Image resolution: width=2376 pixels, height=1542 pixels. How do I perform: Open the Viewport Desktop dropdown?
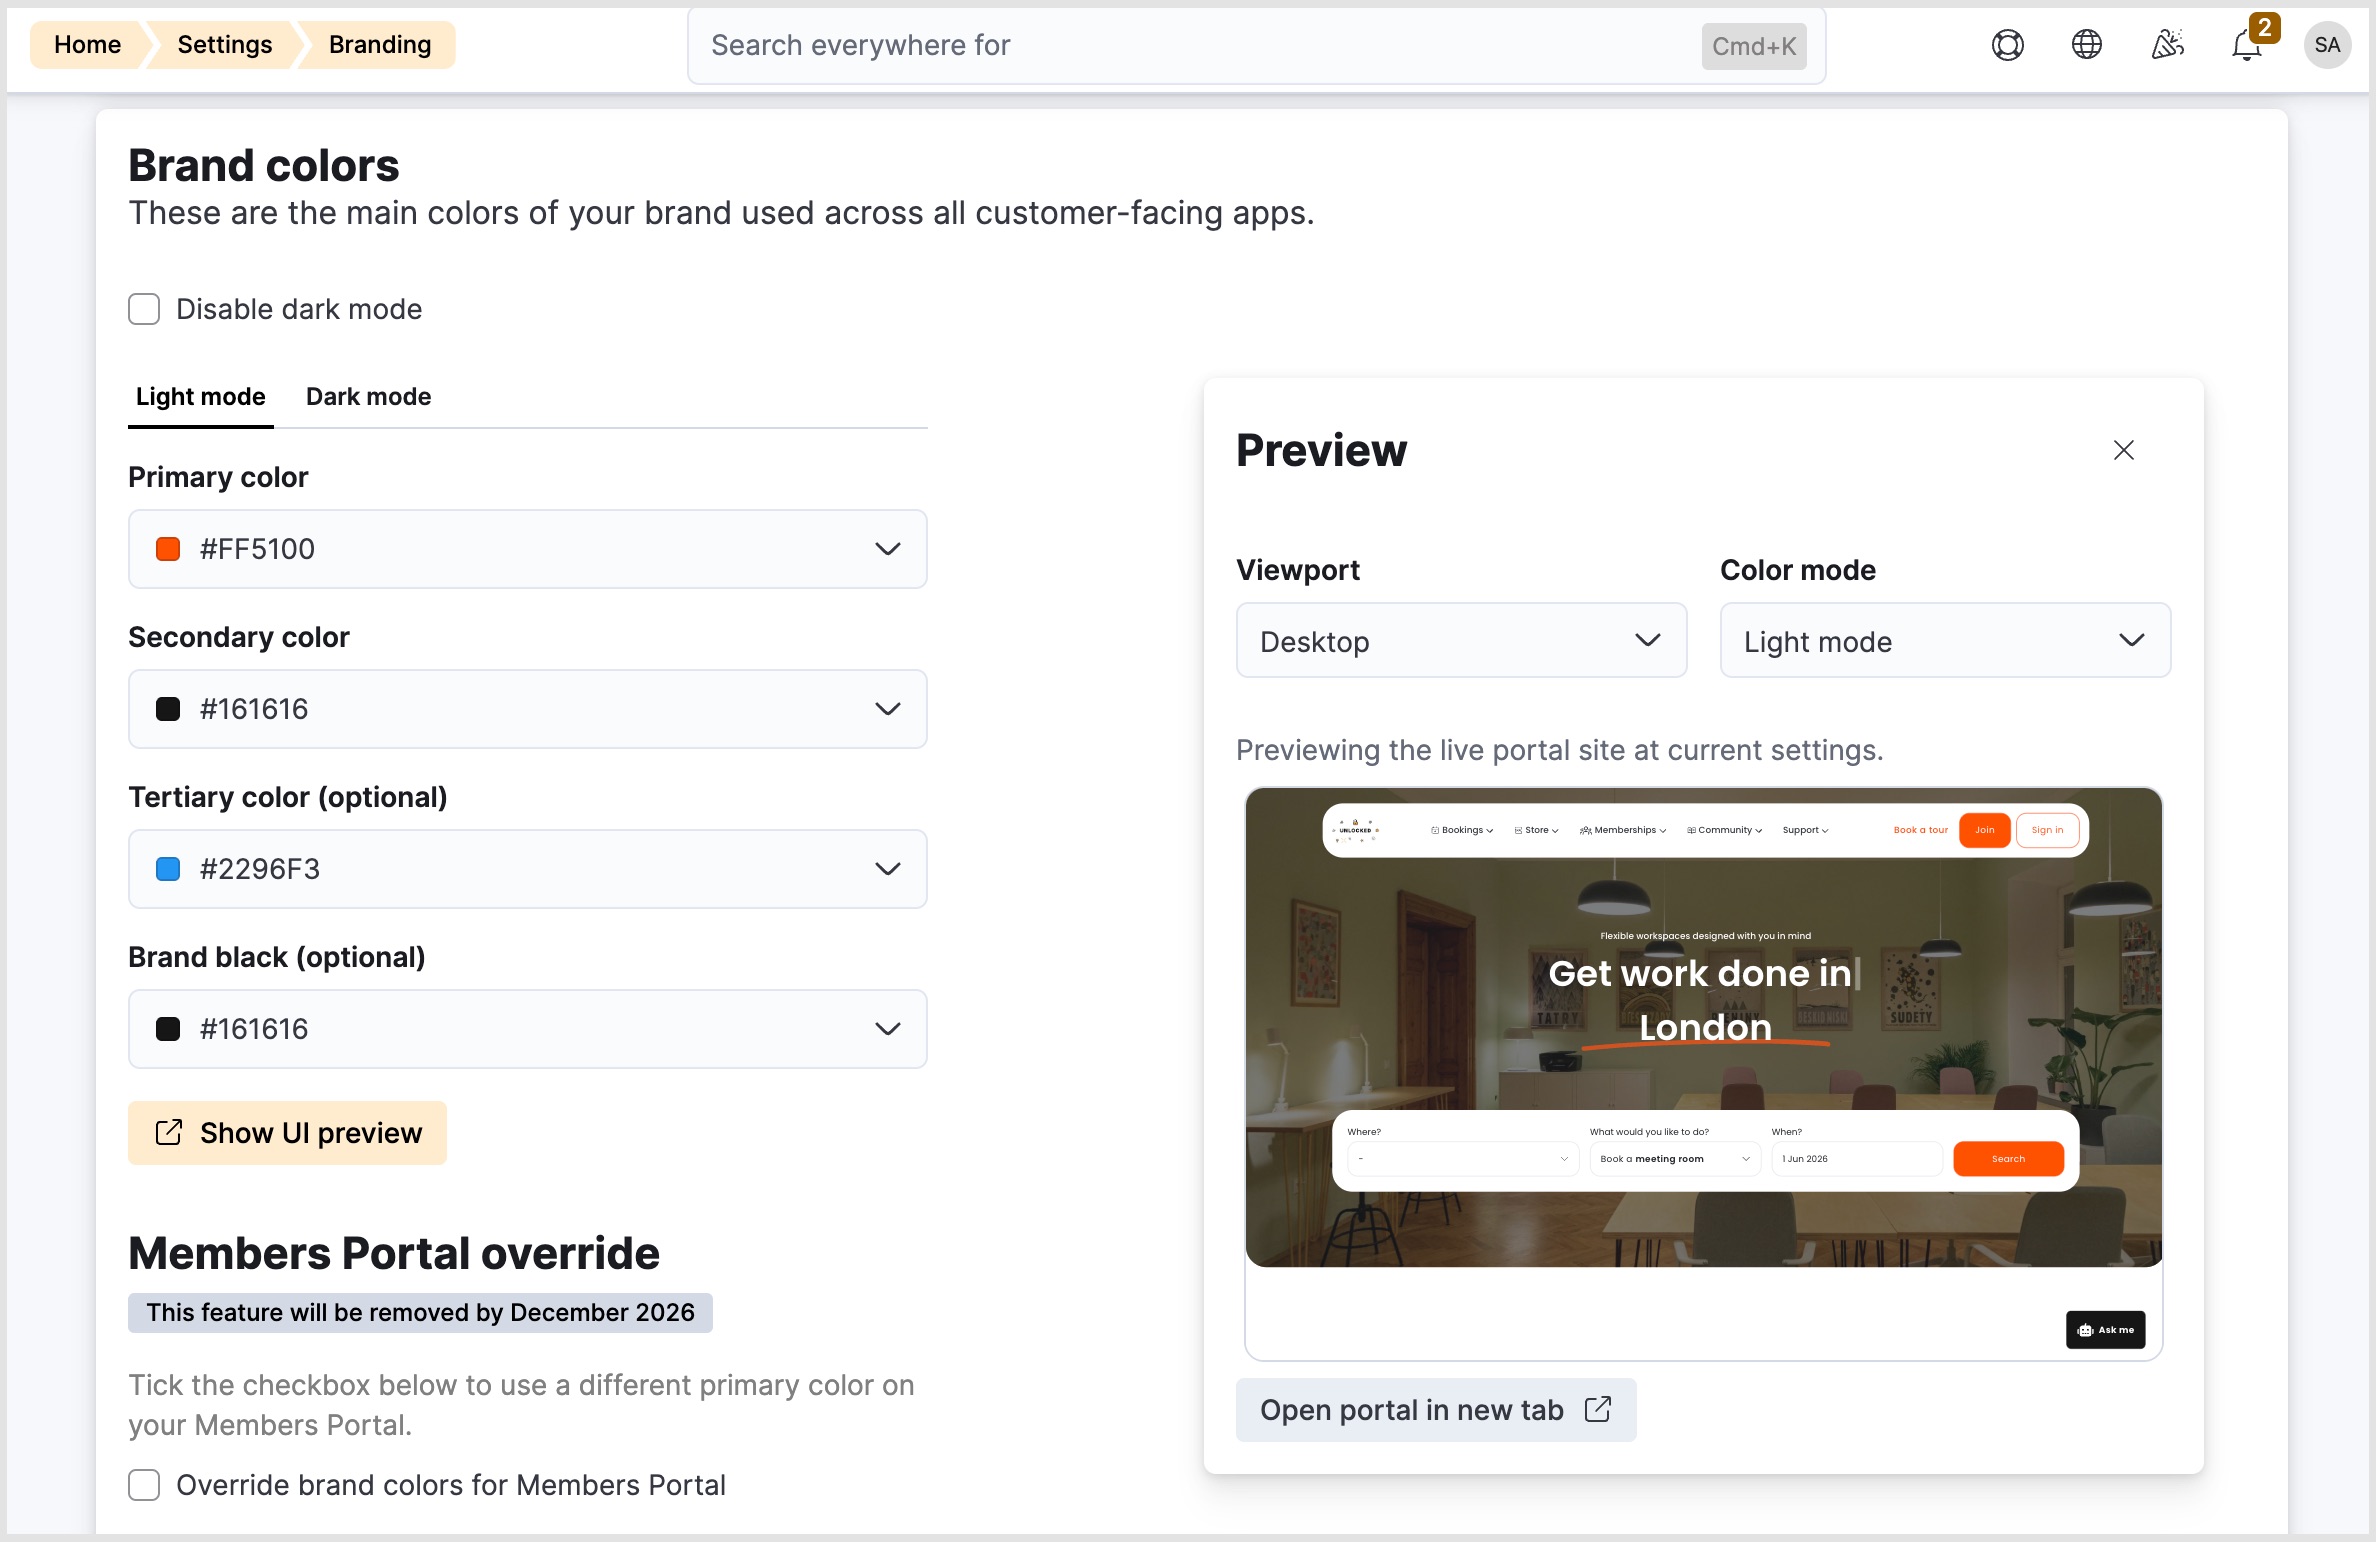[1461, 640]
